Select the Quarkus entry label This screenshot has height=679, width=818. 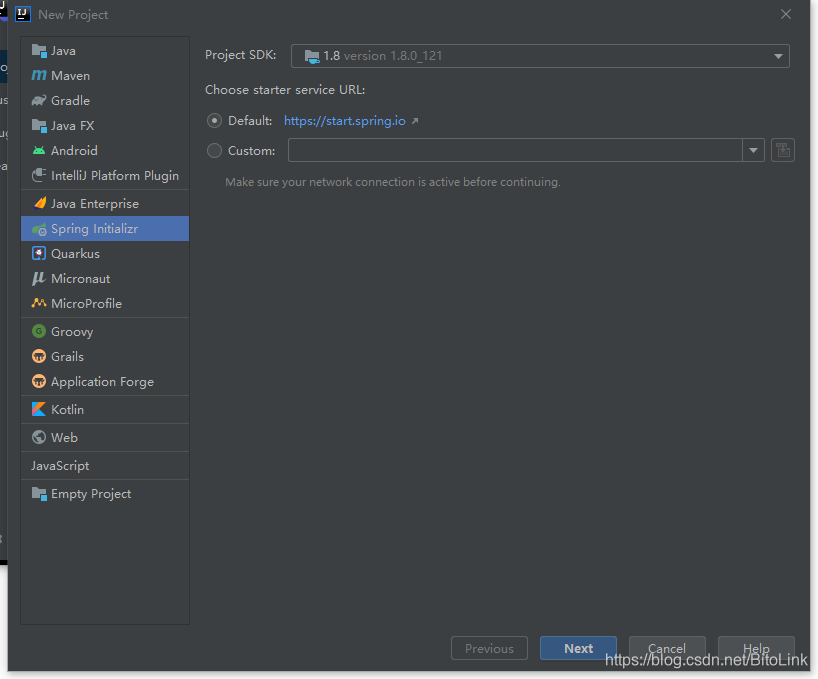click(75, 253)
